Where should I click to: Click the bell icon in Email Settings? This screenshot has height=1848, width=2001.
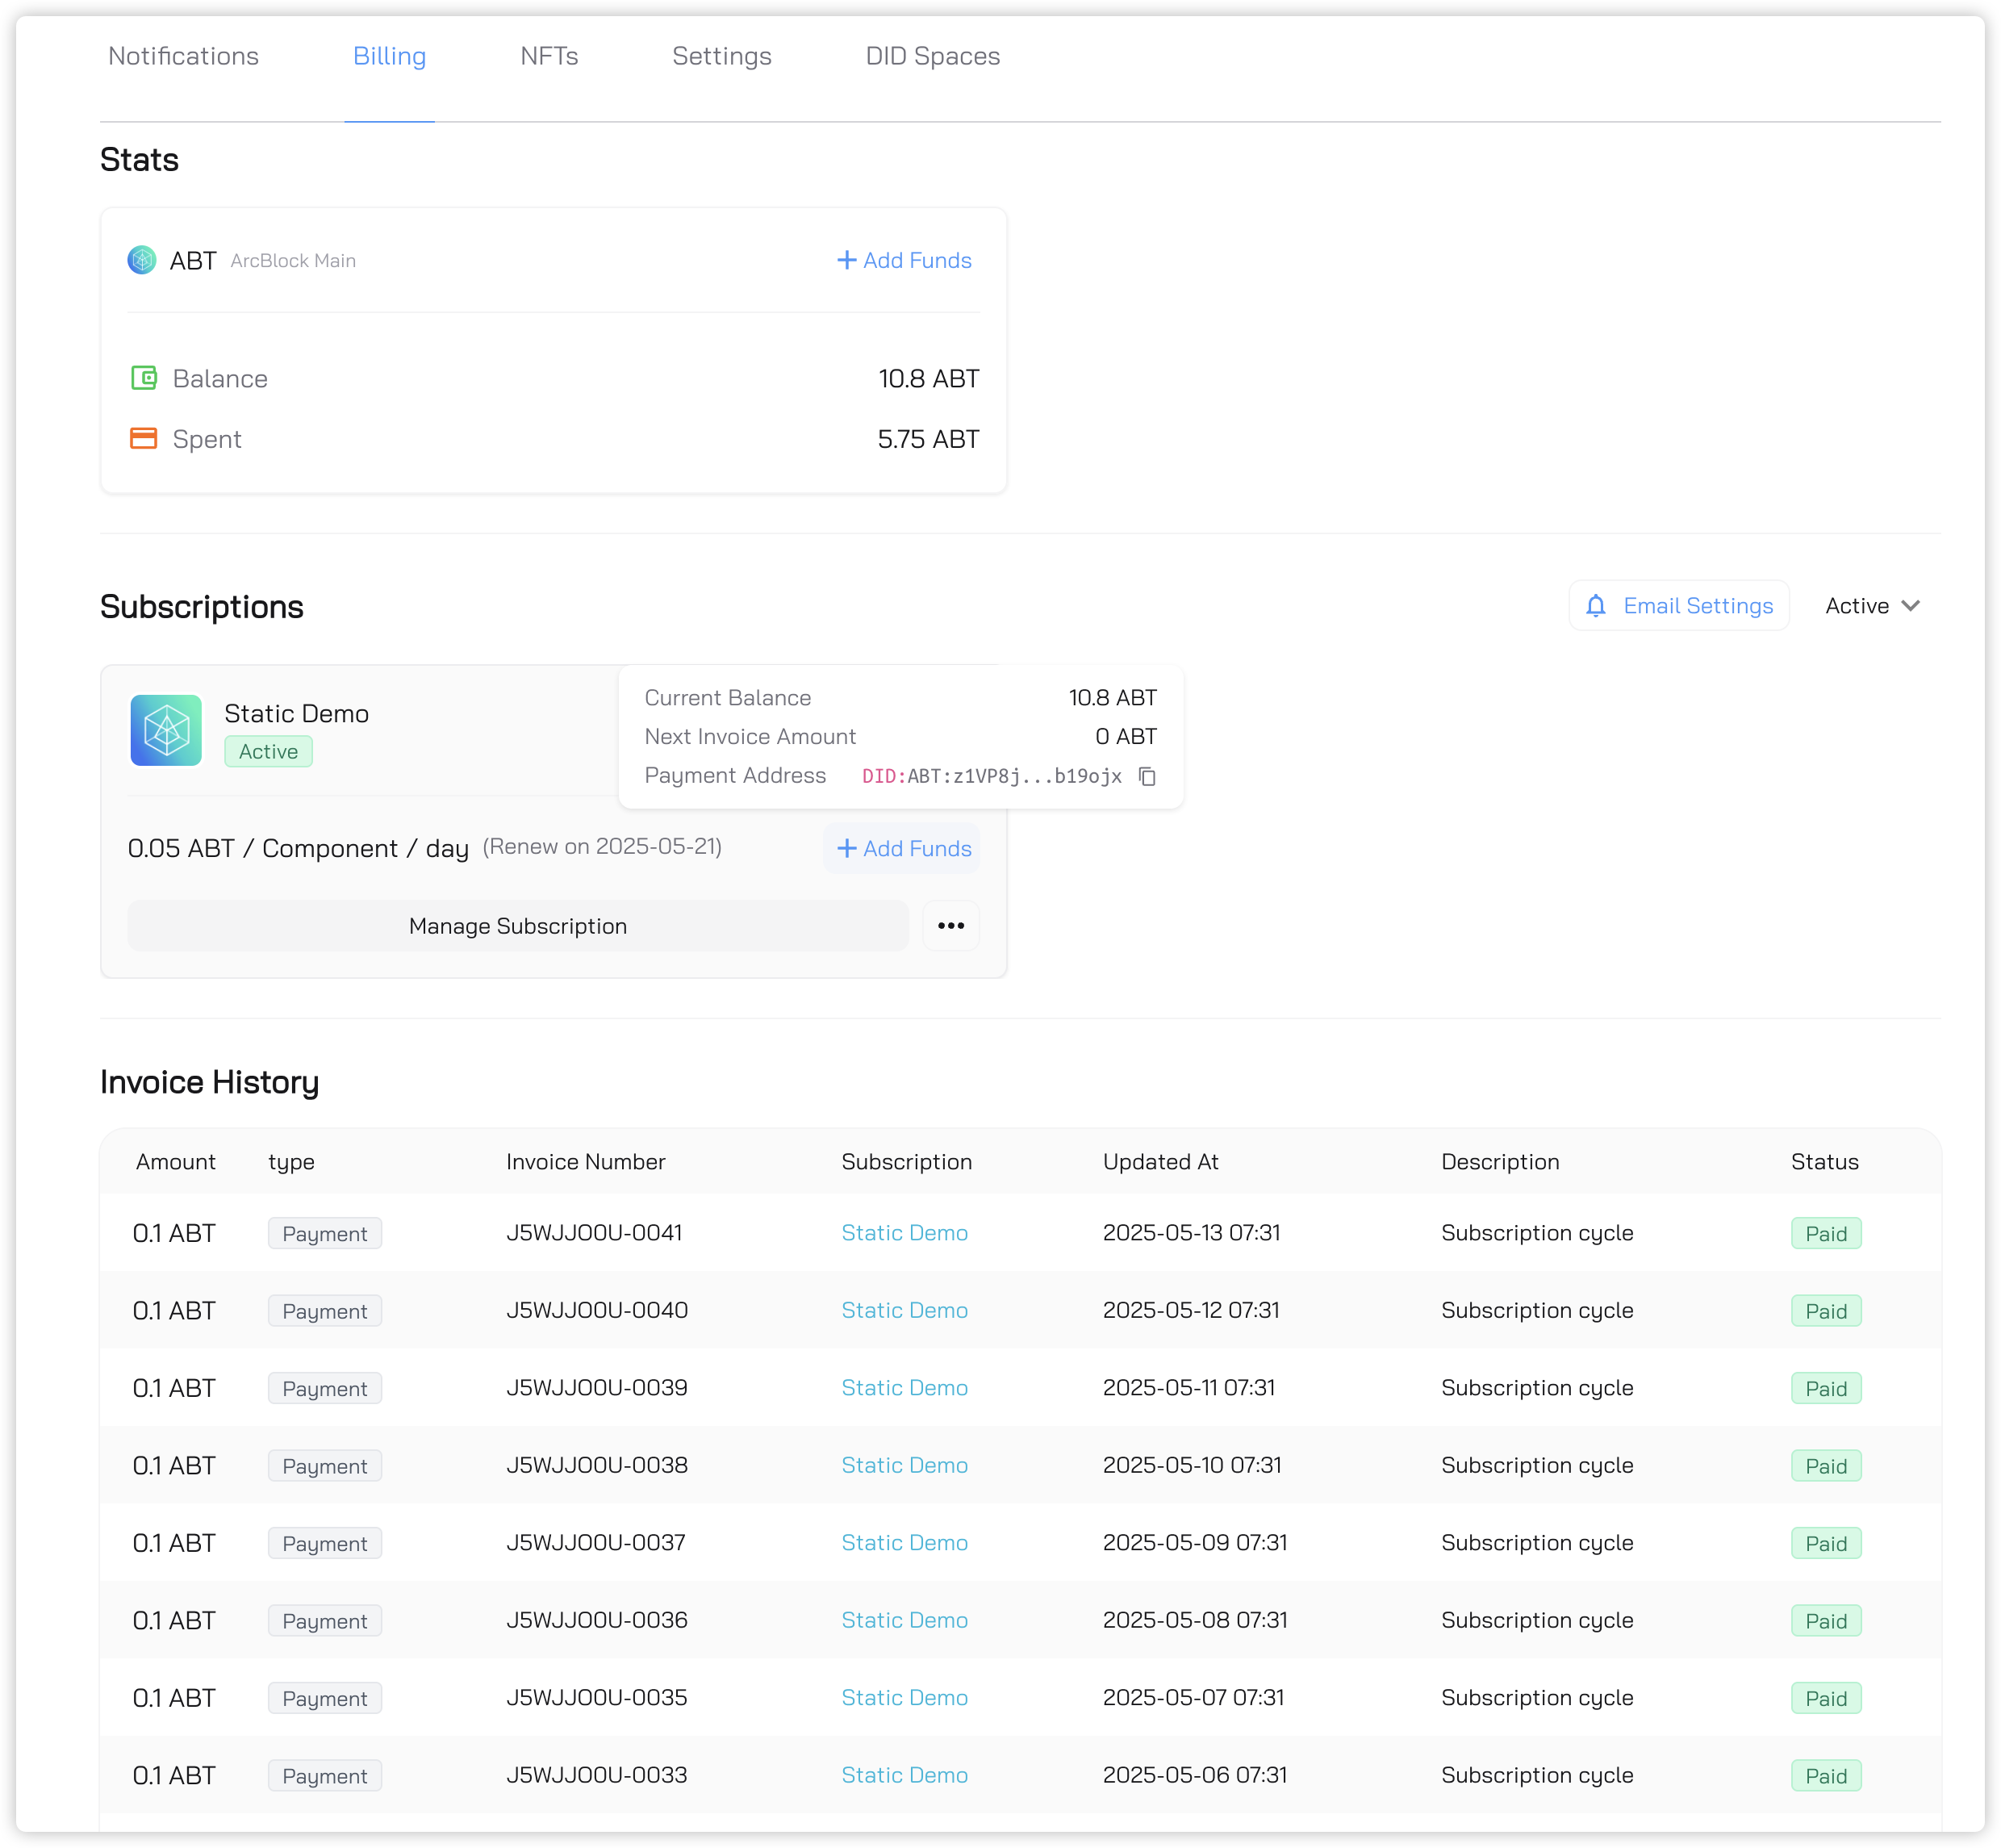tap(1596, 606)
